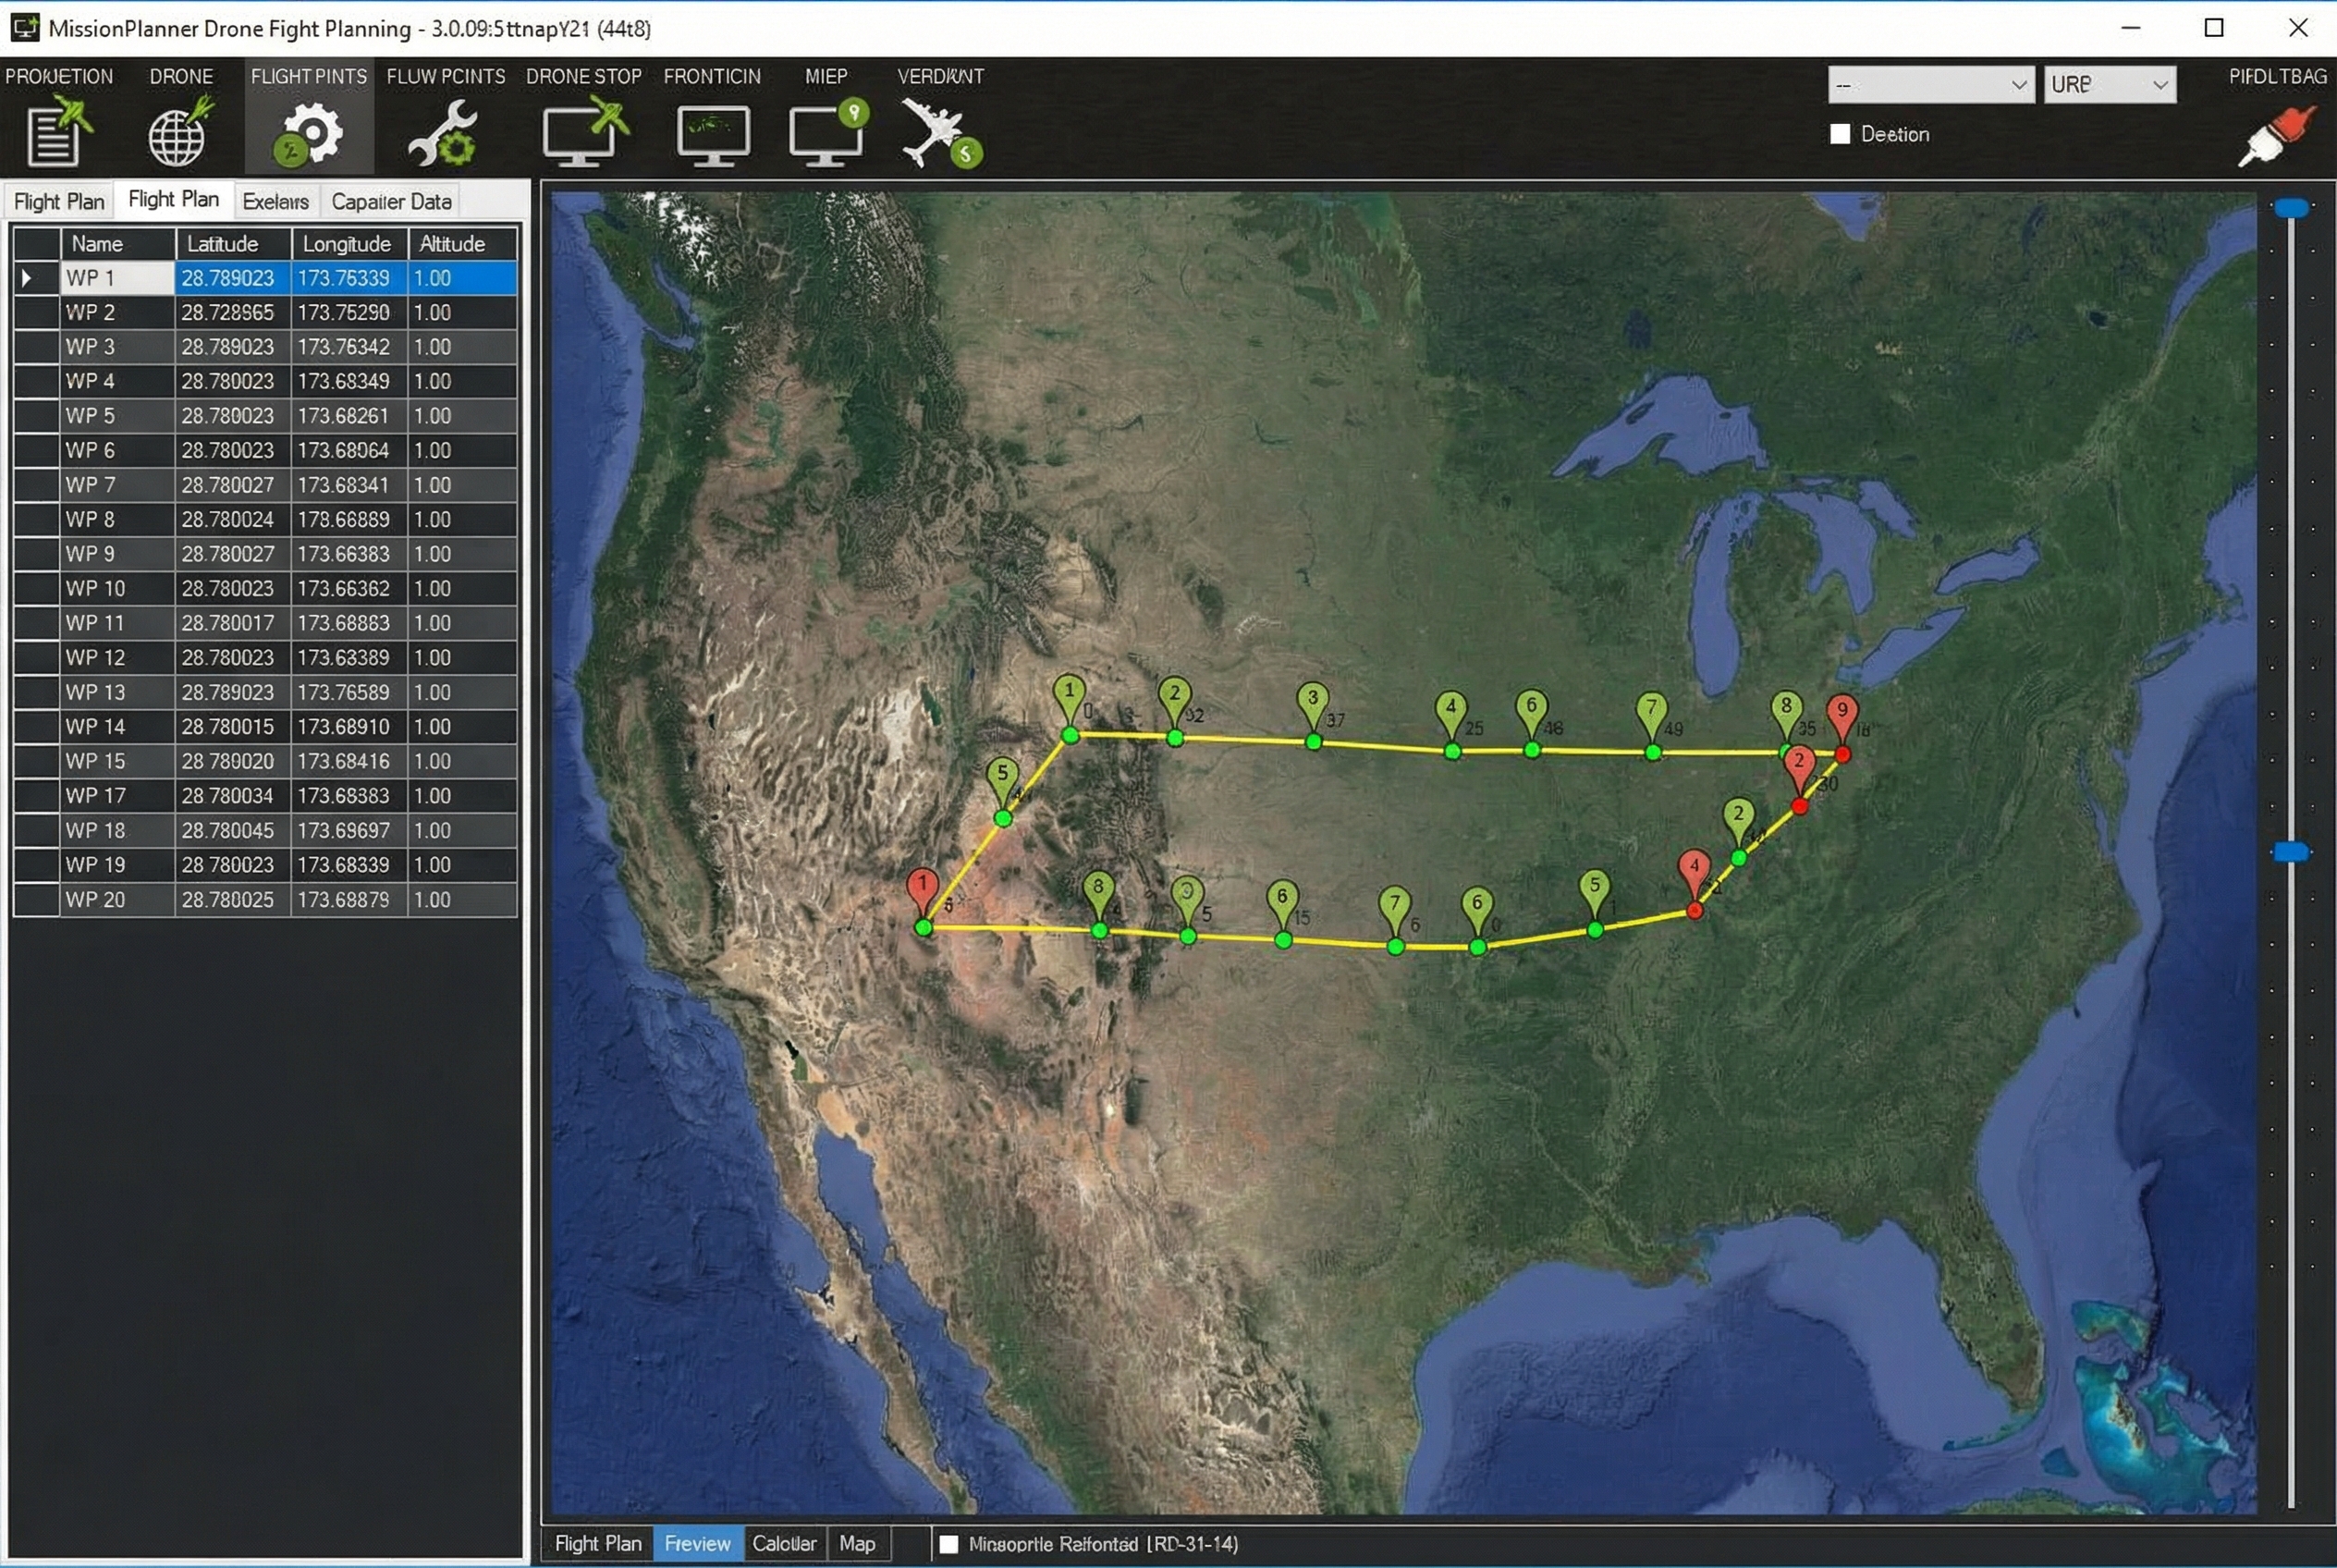The width and height of the screenshot is (2337, 1568).
Task: Click the wrench and gear icon
Action: pyautogui.click(x=443, y=134)
